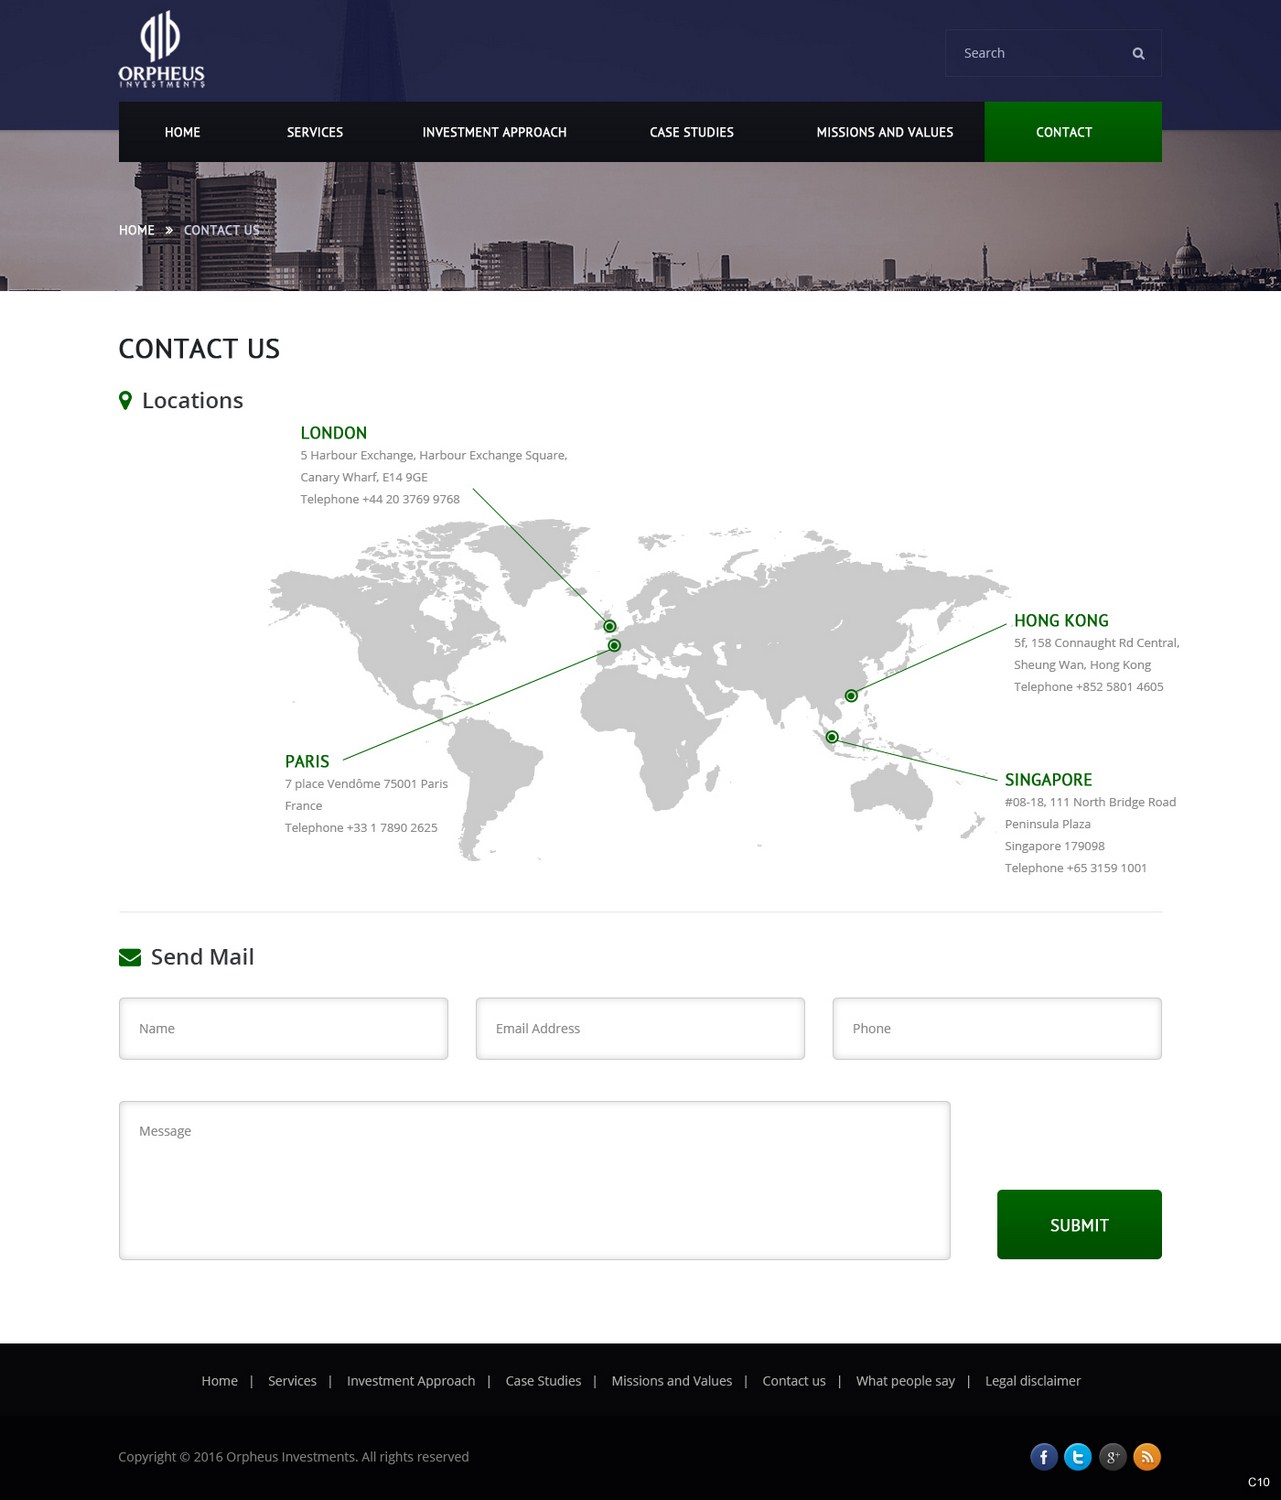The width and height of the screenshot is (1281, 1500).
Task: Click the Orpheus Investments logo
Action: 160,47
